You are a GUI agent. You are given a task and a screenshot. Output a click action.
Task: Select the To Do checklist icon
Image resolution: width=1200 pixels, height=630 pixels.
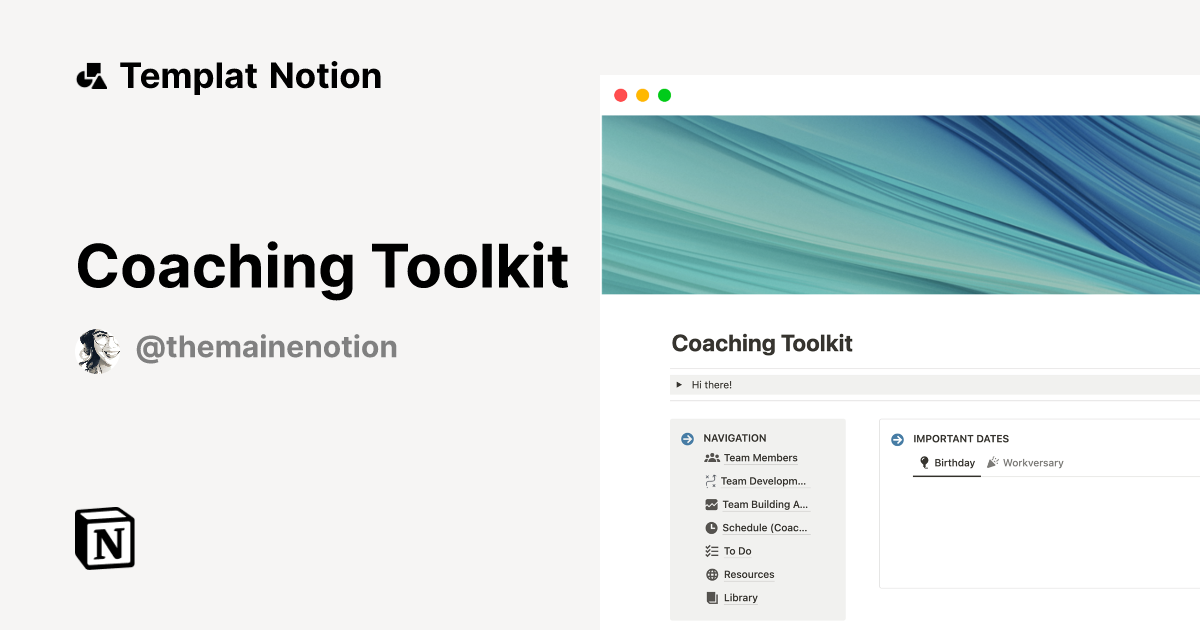(711, 551)
